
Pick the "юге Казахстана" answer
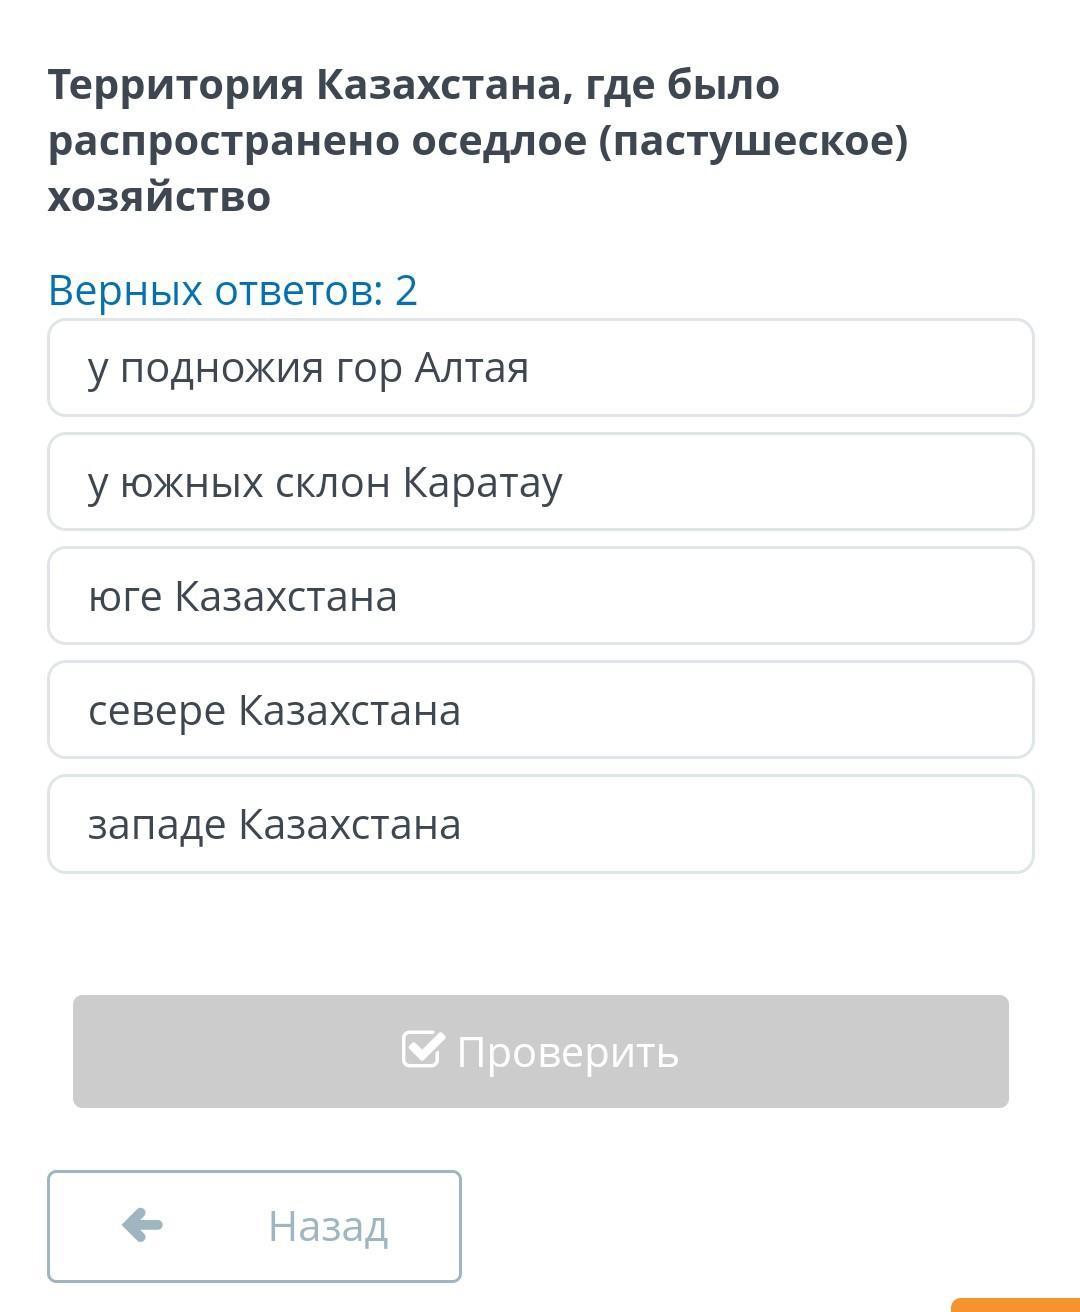[x=540, y=596]
